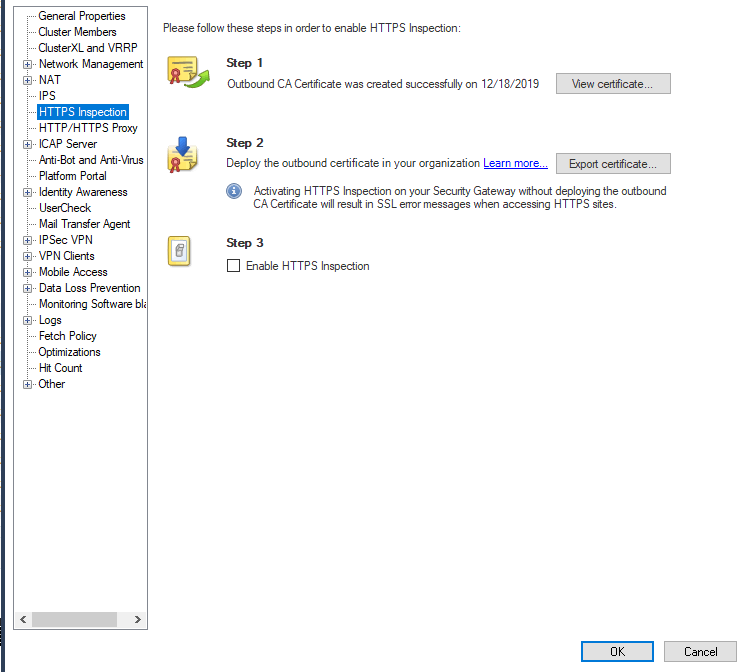Open General Properties page
Viewport: 751px width, 672px height.
[x=82, y=16]
